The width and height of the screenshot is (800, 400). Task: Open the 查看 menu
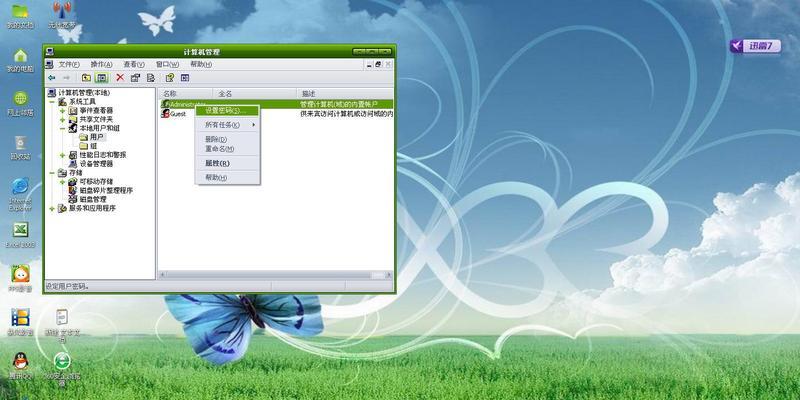[134, 64]
